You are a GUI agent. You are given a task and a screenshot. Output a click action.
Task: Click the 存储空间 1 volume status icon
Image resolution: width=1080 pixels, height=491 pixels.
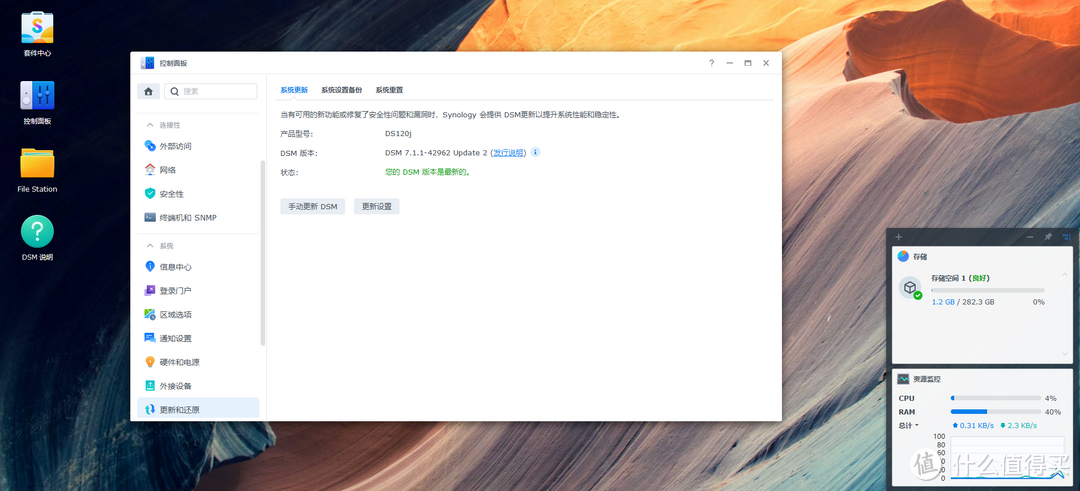(911, 288)
